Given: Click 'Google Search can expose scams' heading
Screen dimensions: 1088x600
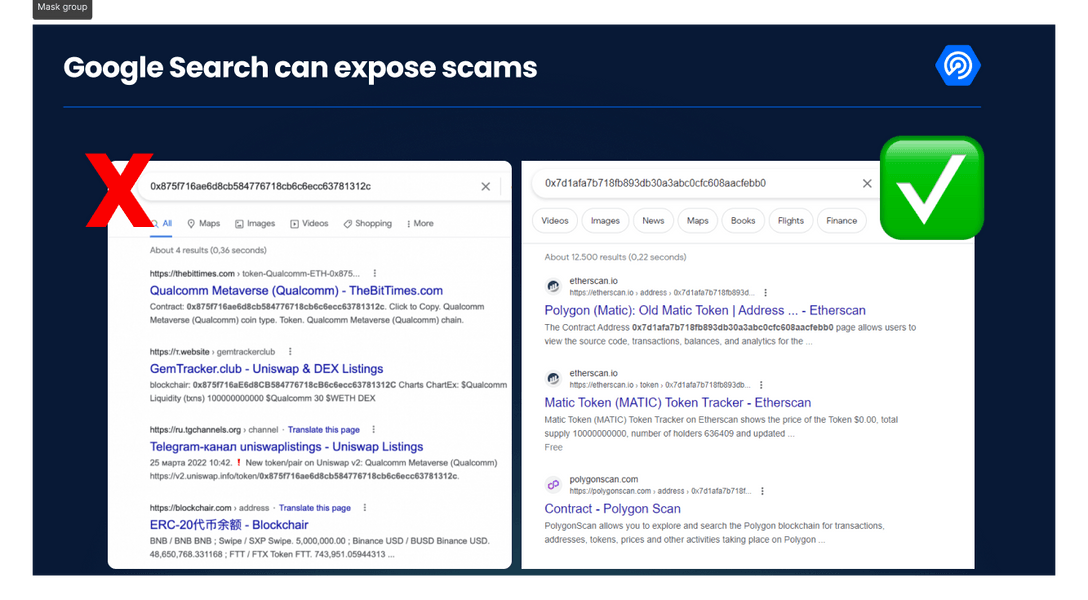Looking at the screenshot, I should click(x=300, y=68).
